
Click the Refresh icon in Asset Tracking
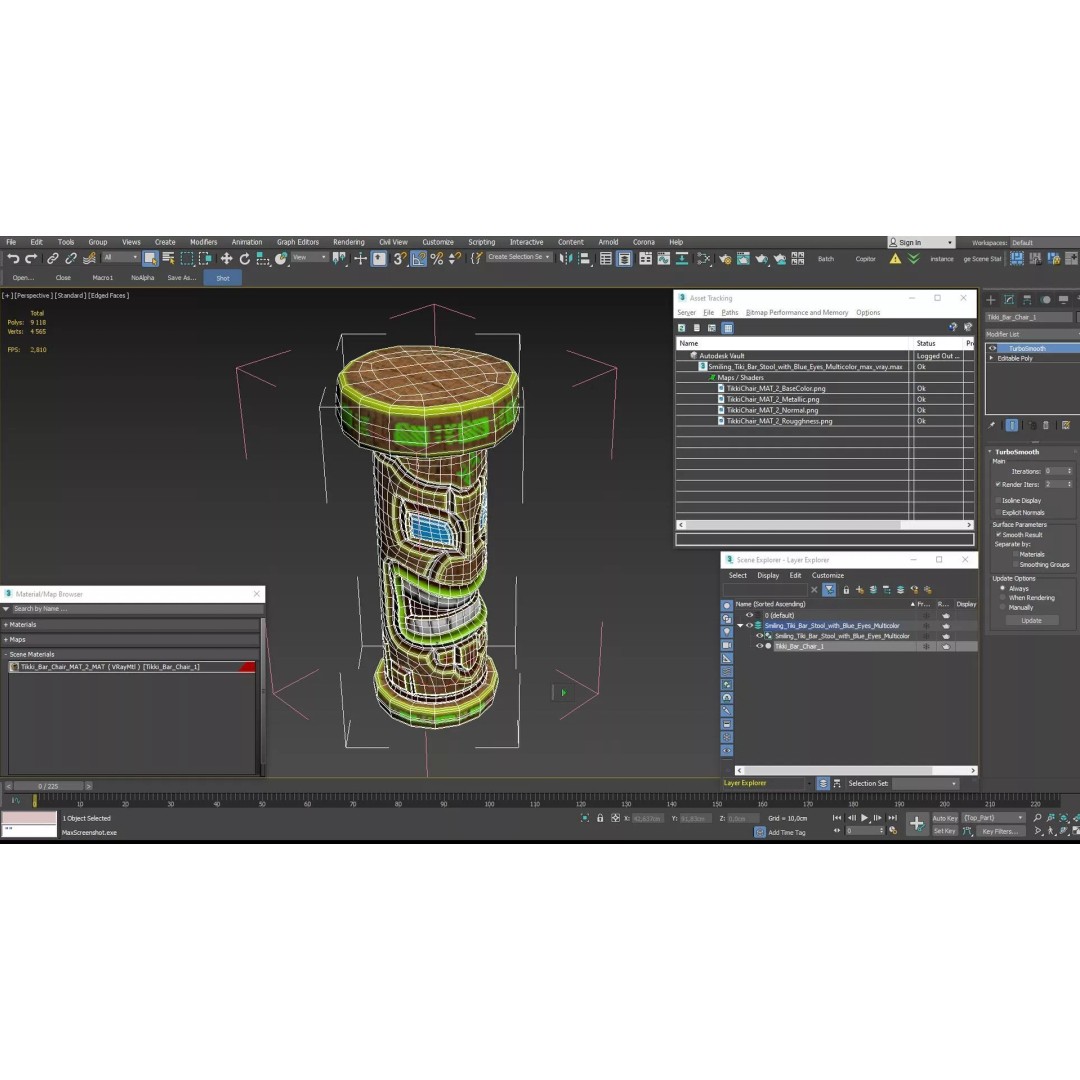pos(681,328)
